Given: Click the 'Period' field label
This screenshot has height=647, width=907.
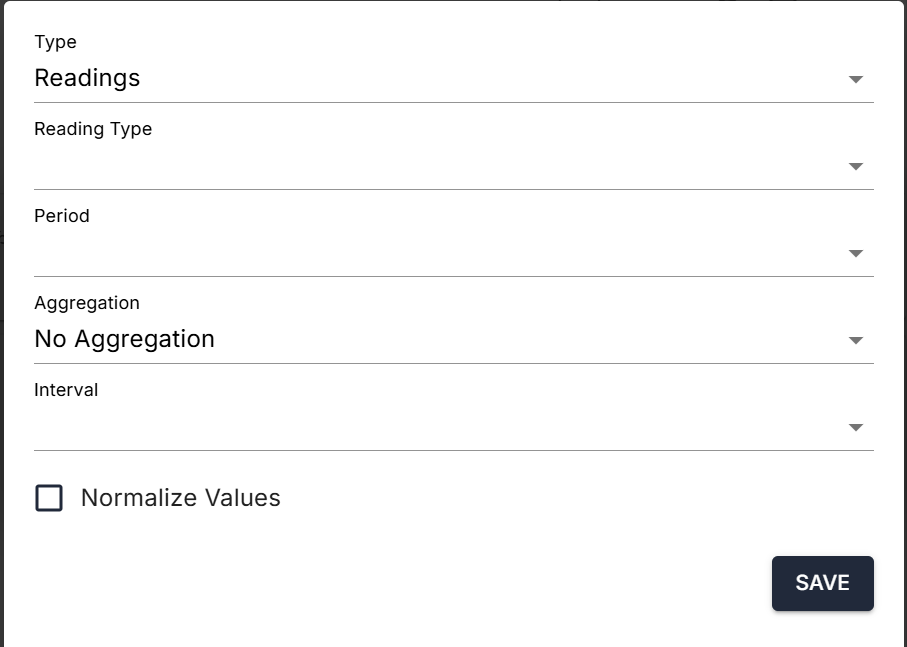Looking at the screenshot, I should point(62,216).
